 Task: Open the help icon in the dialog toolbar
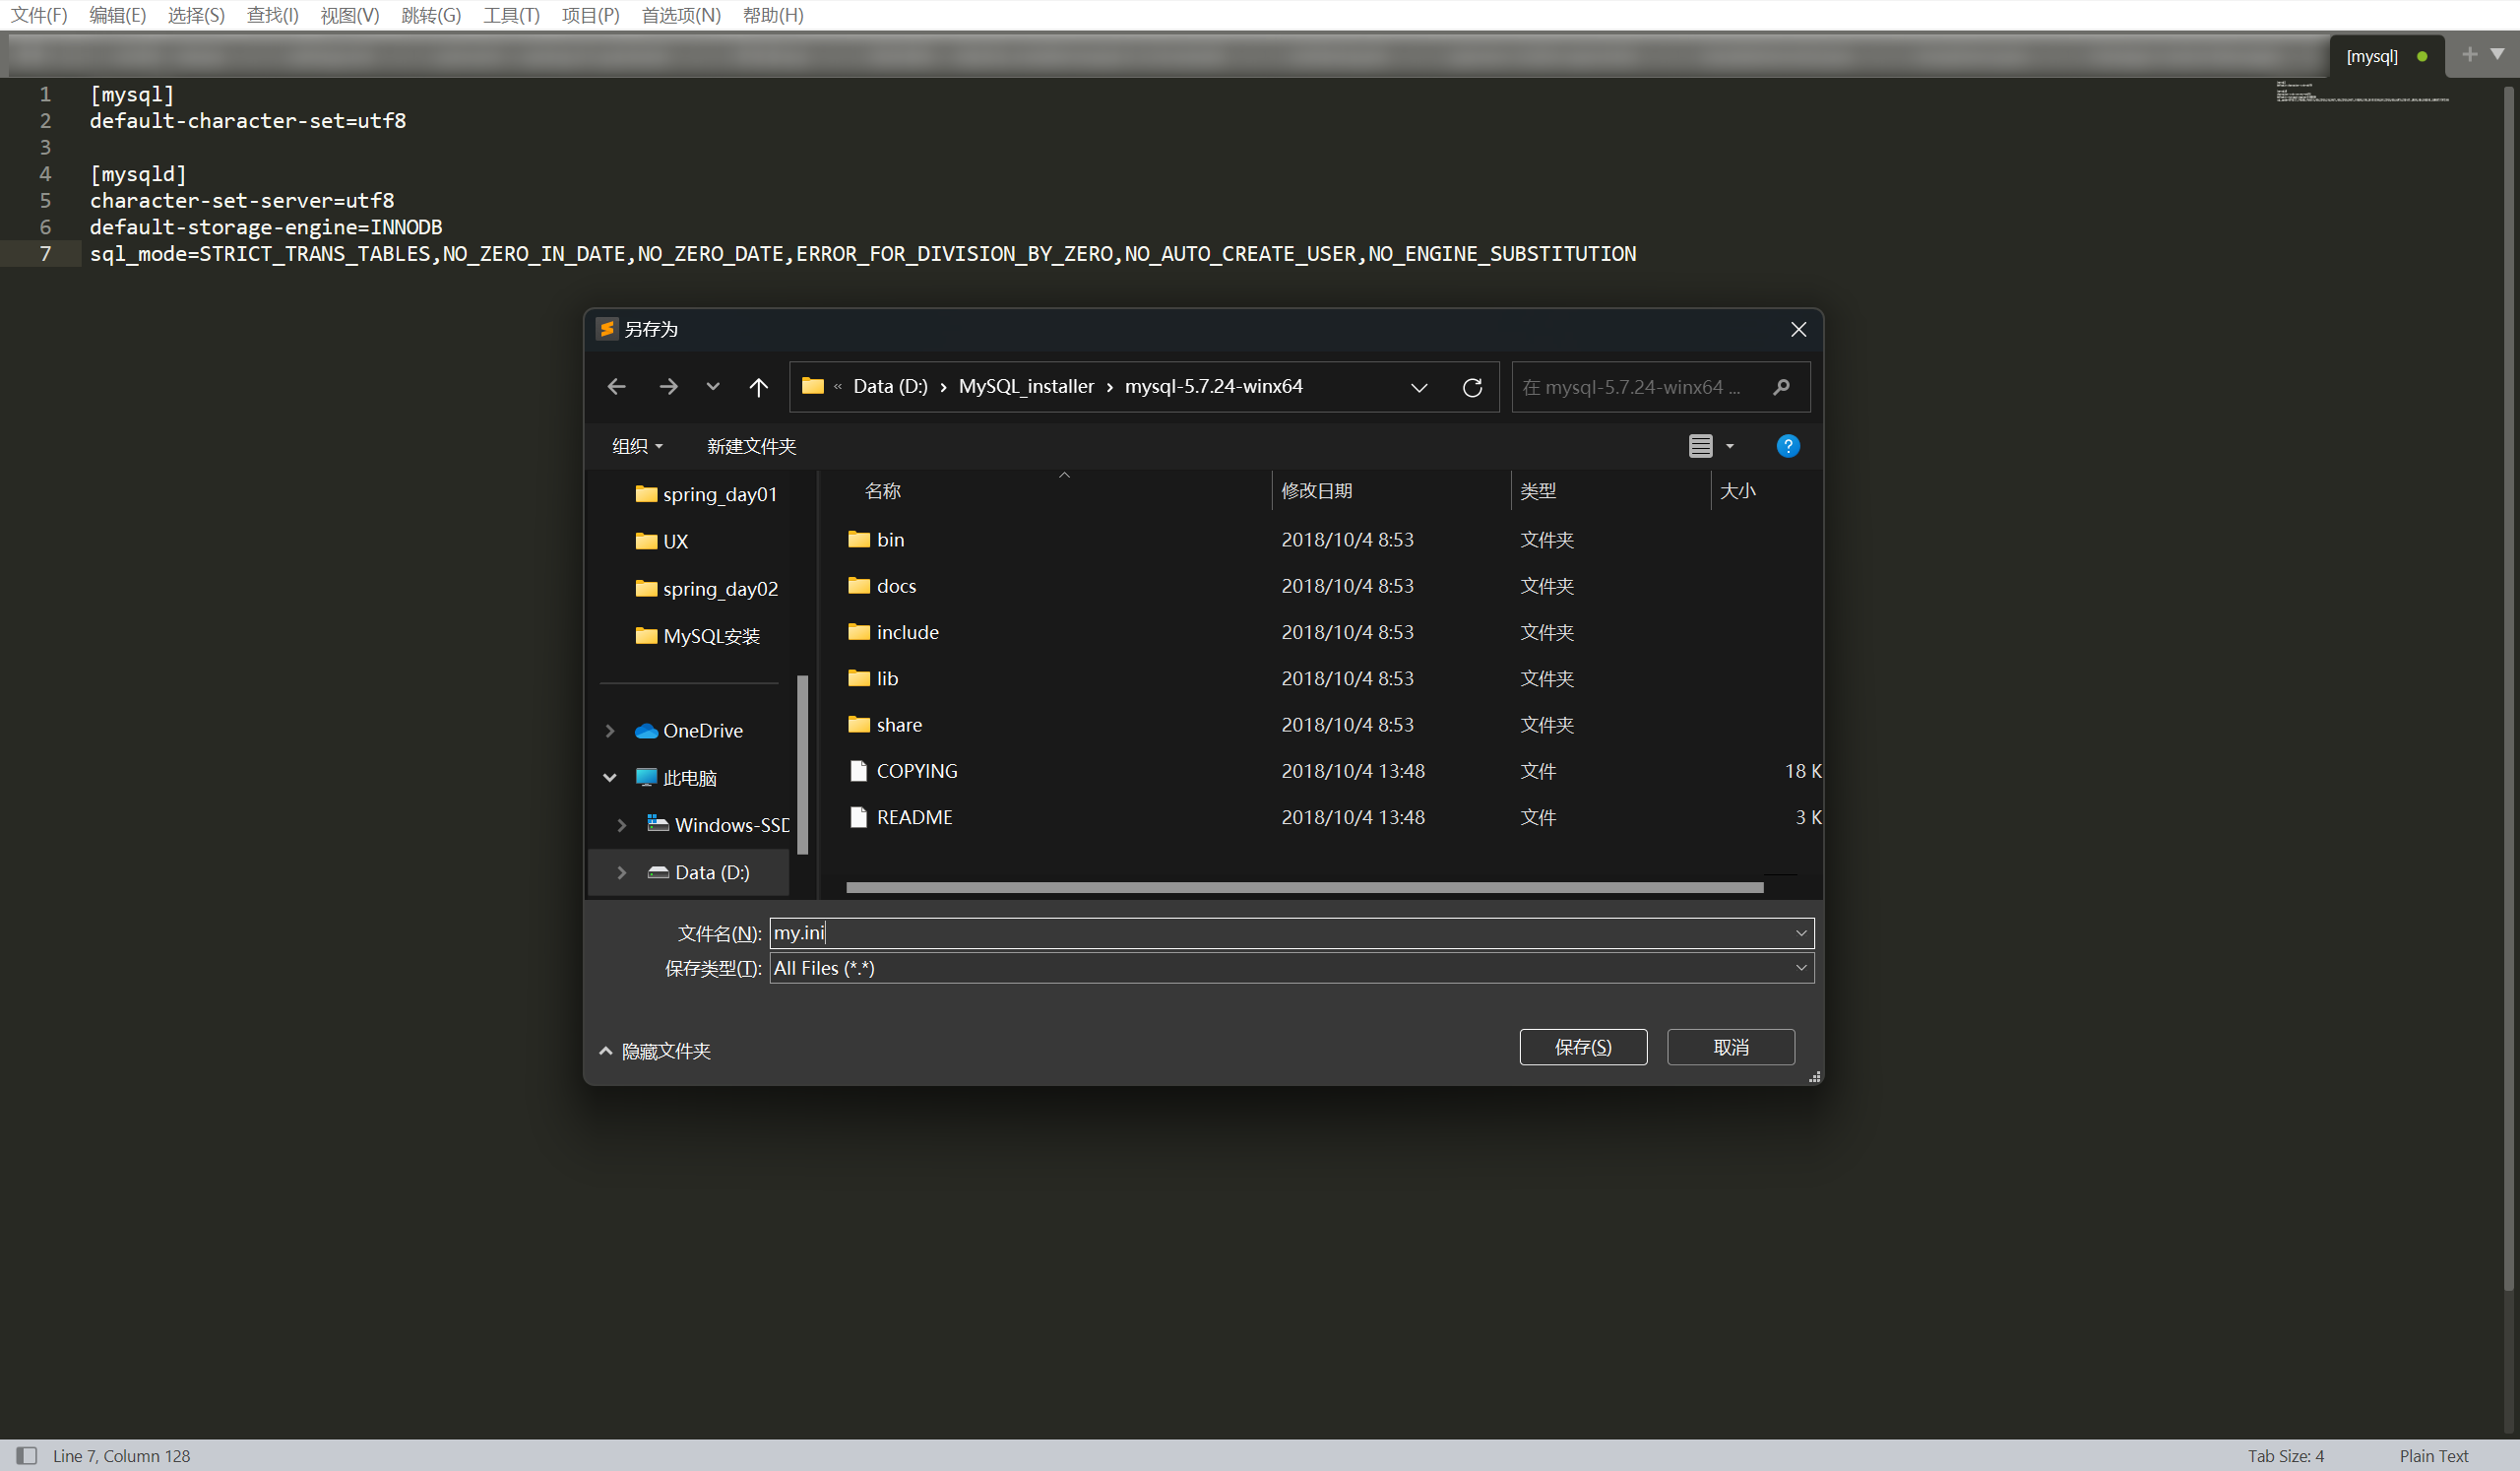tap(1788, 445)
